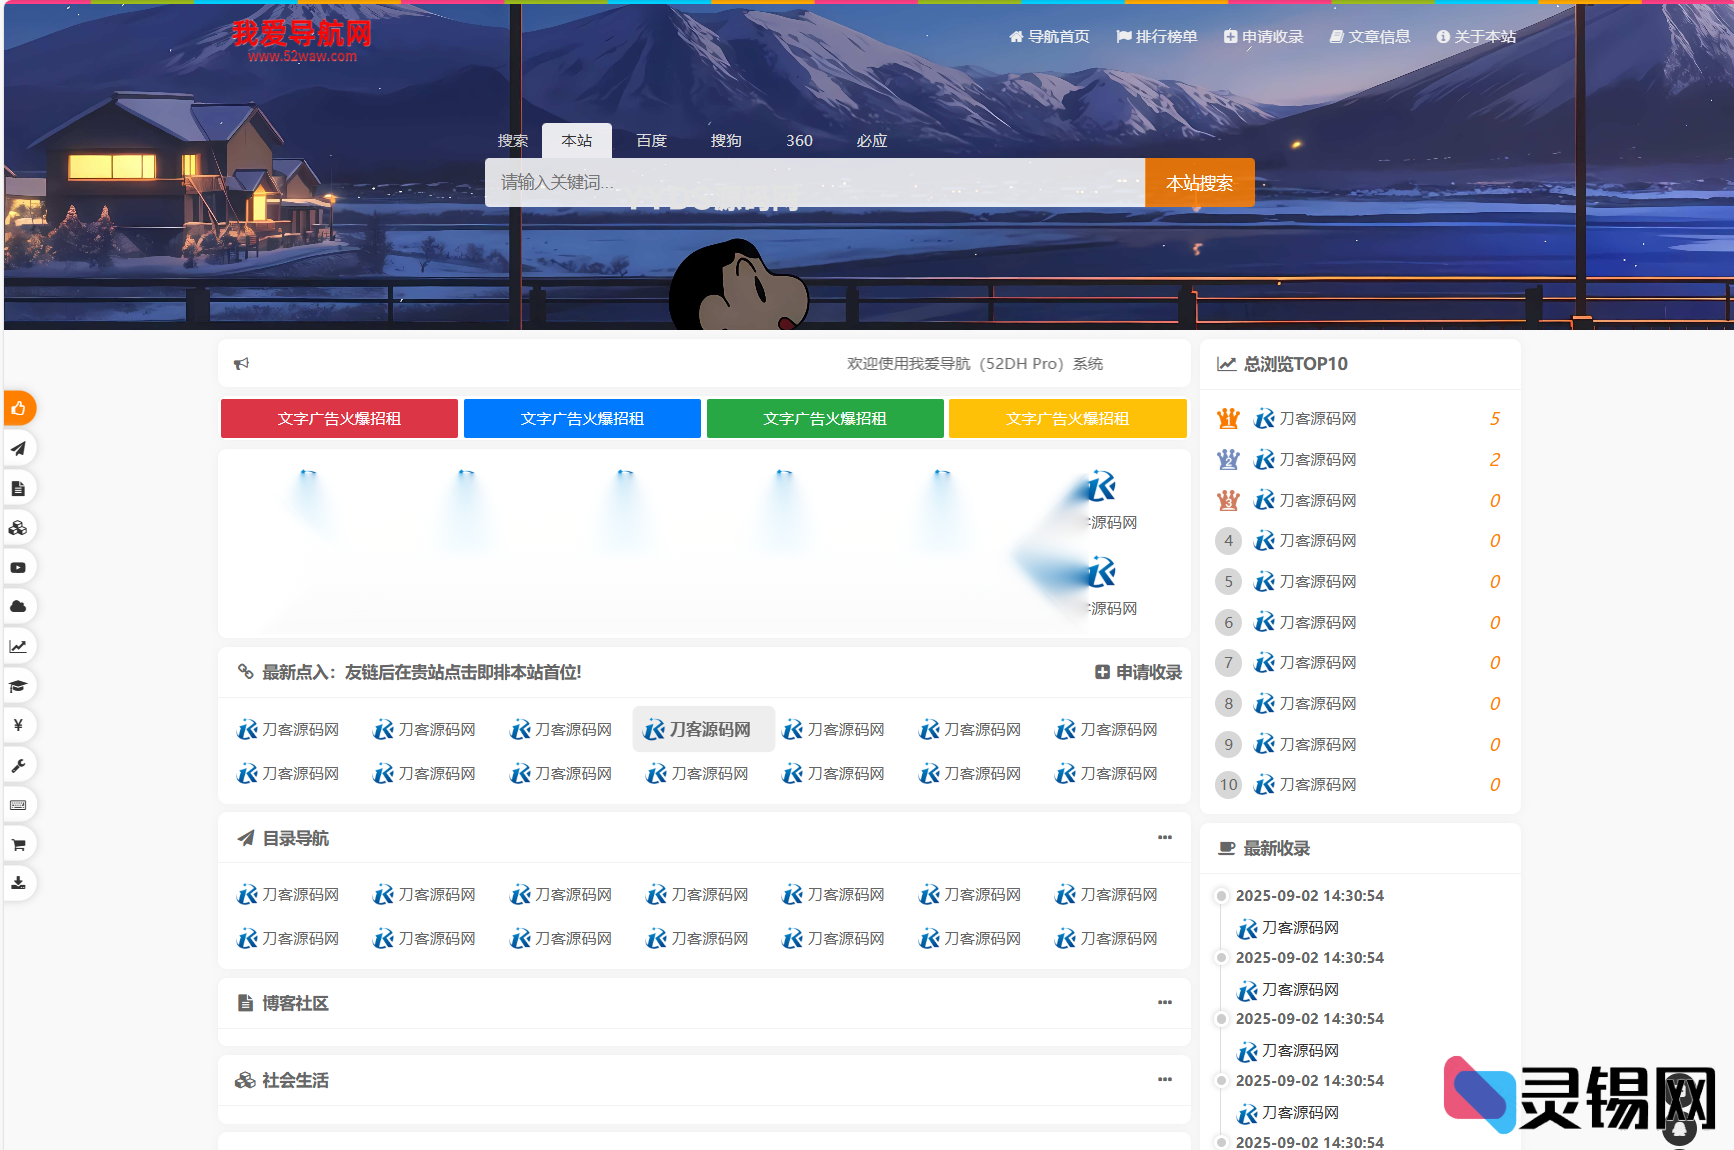Click the red 文字广告火爆招租 banner
The height and width of the screenshot is (1150, 1734).
[339, 419]
